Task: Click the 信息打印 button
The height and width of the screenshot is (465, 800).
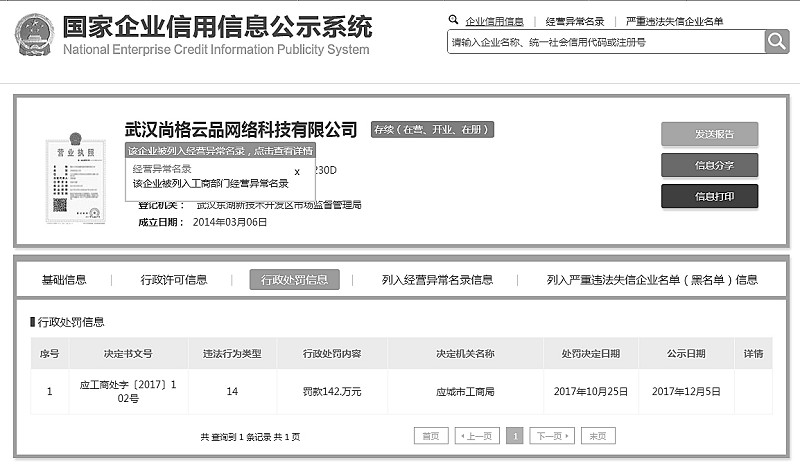Action: pos(709,197)
